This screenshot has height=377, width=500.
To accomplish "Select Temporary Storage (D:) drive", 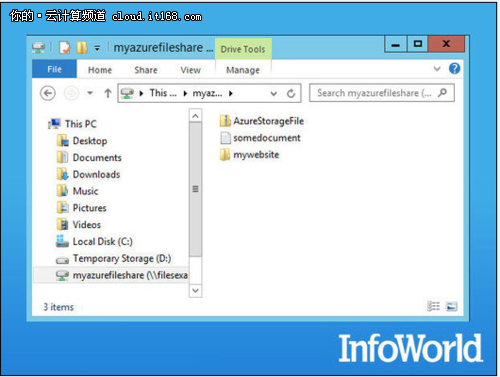I will click(x=122, y=258).
